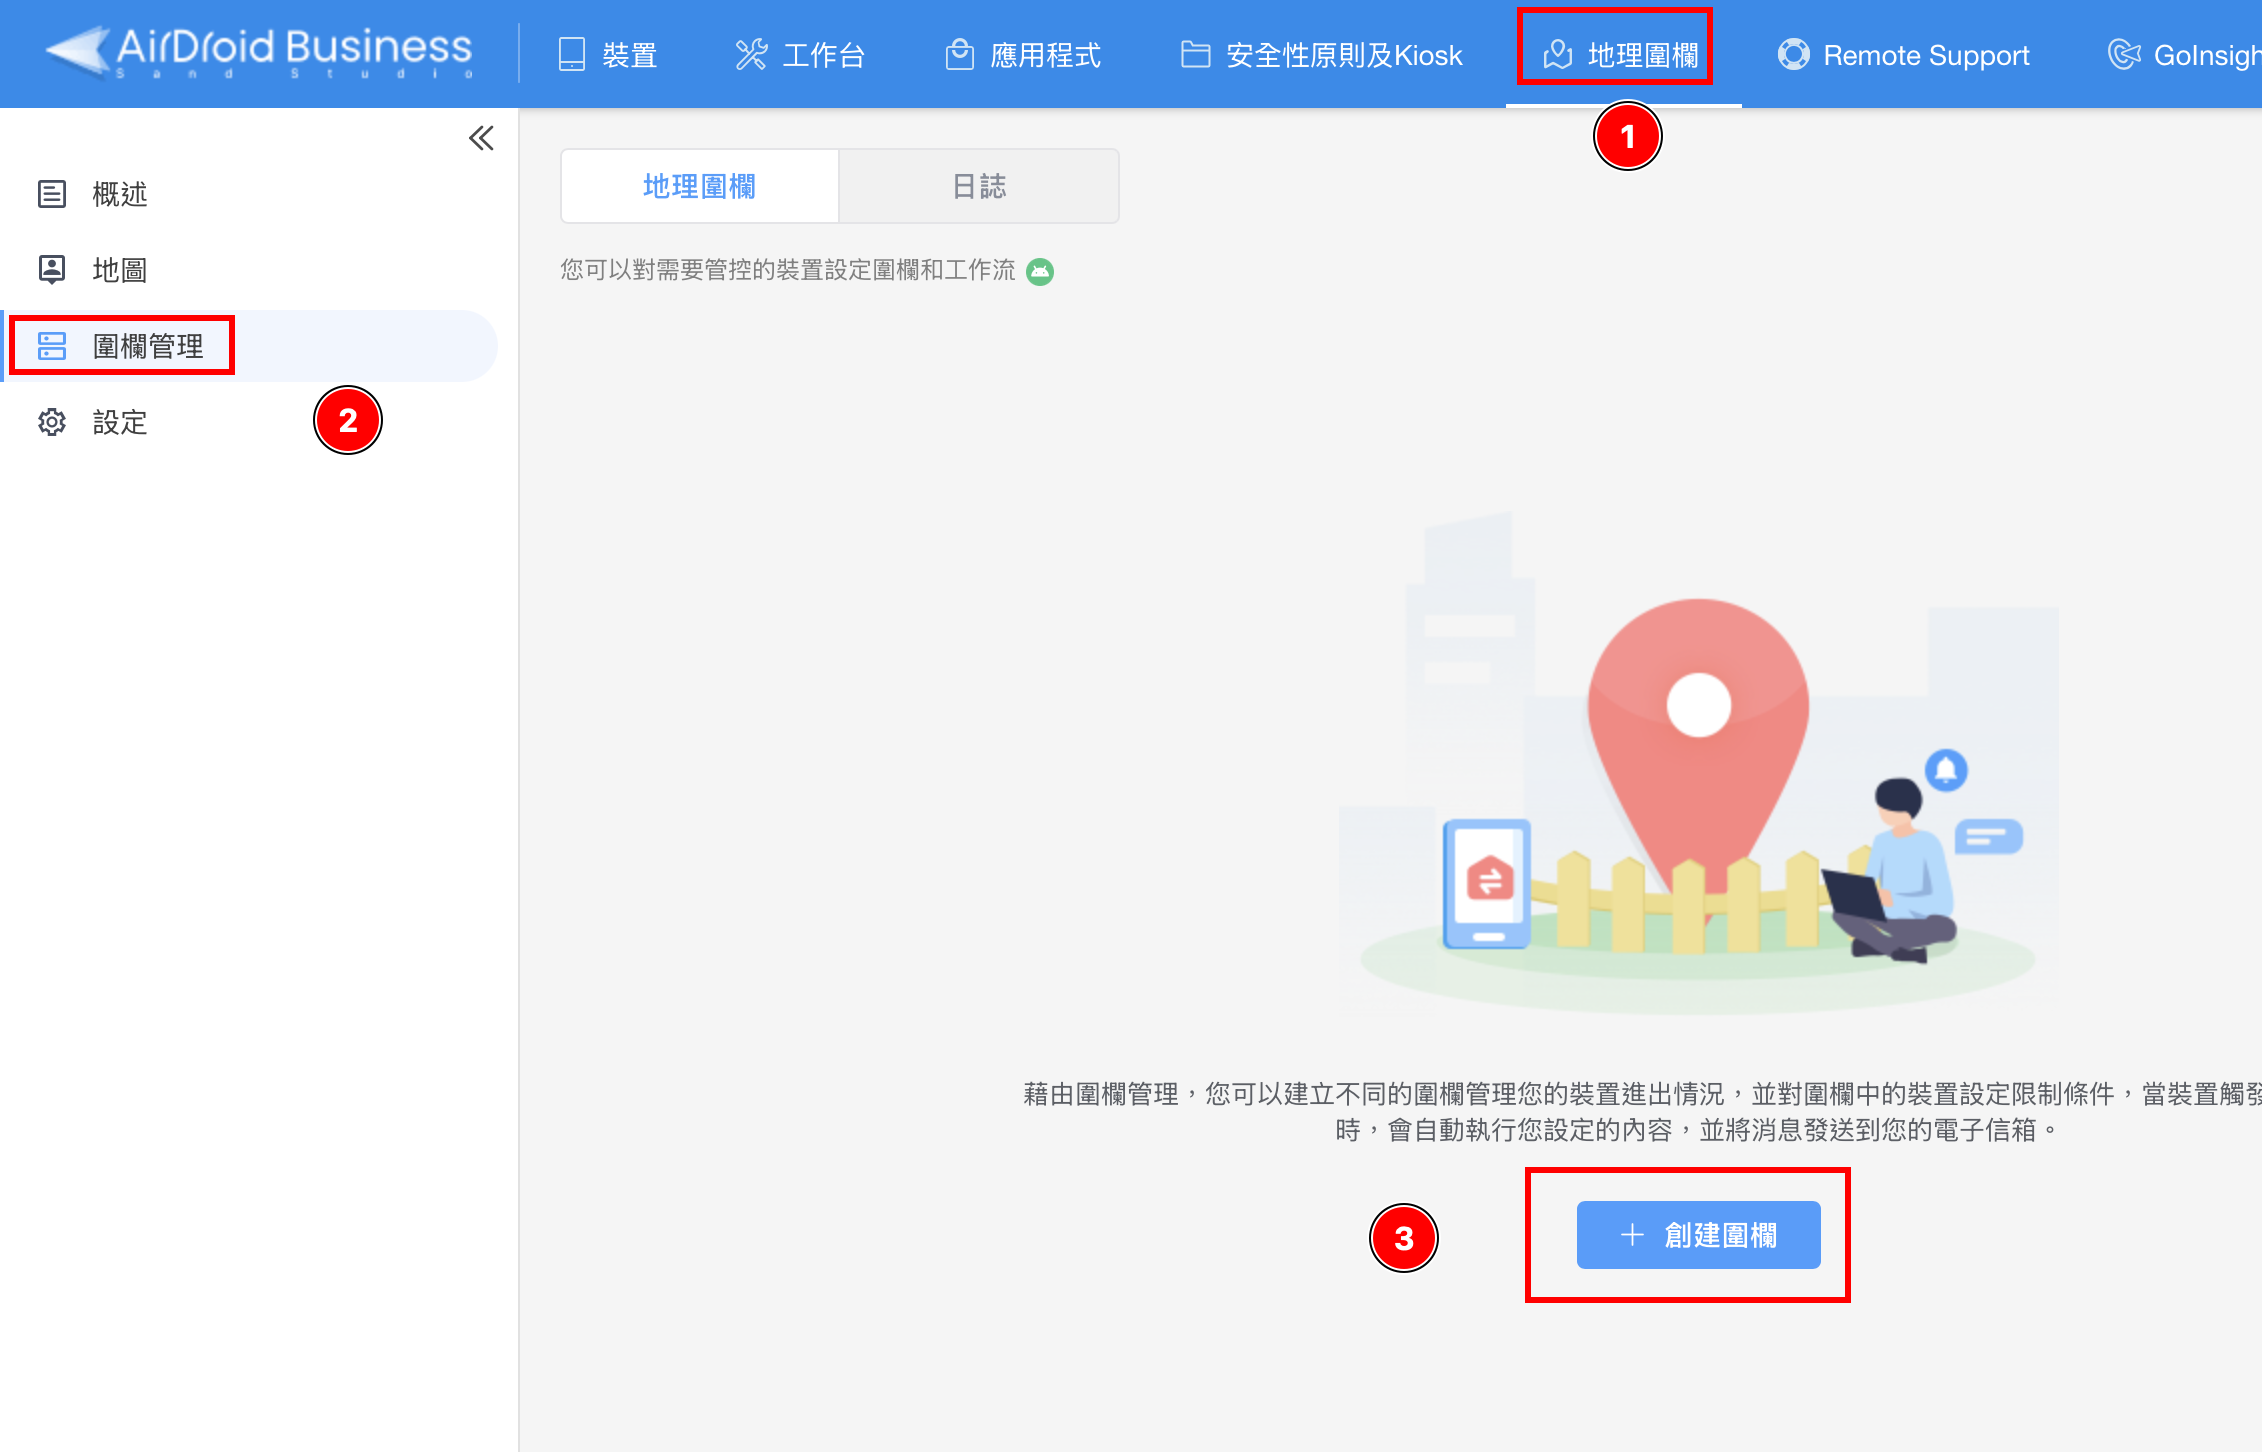The height and width of the screenshot is (1452, 2262).
Task: Click the green Android icon beside description
Action: [1040, 271]
